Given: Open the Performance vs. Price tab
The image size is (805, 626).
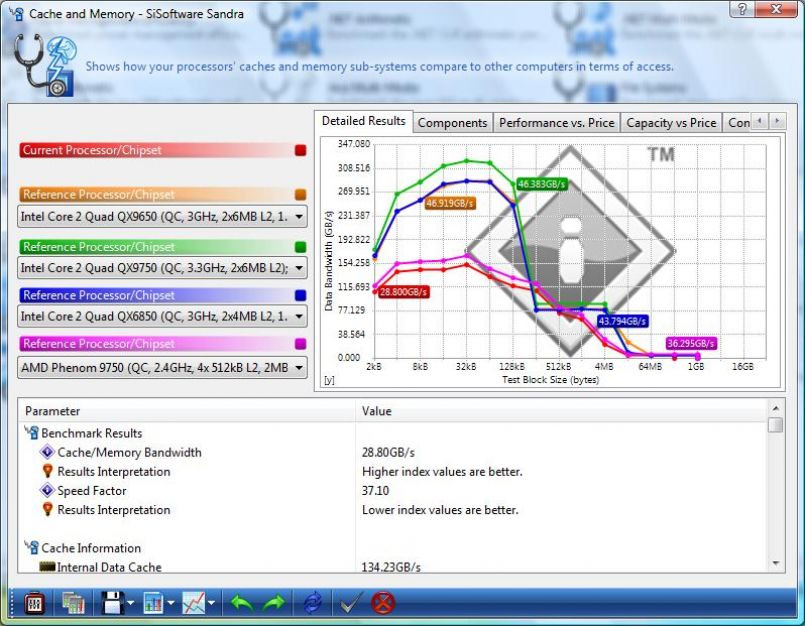Looking at the screenshot, I should click(x=556, y=122).
